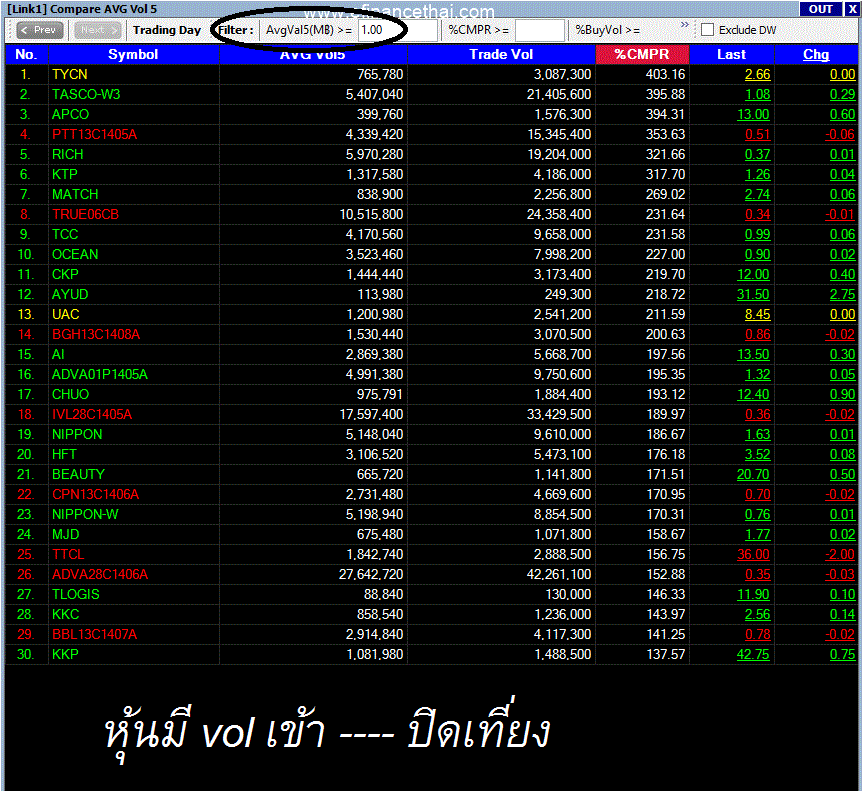Click TYCN last price 2.66
The height and width of the screenshot is (791, 864).
click(757, 74)
